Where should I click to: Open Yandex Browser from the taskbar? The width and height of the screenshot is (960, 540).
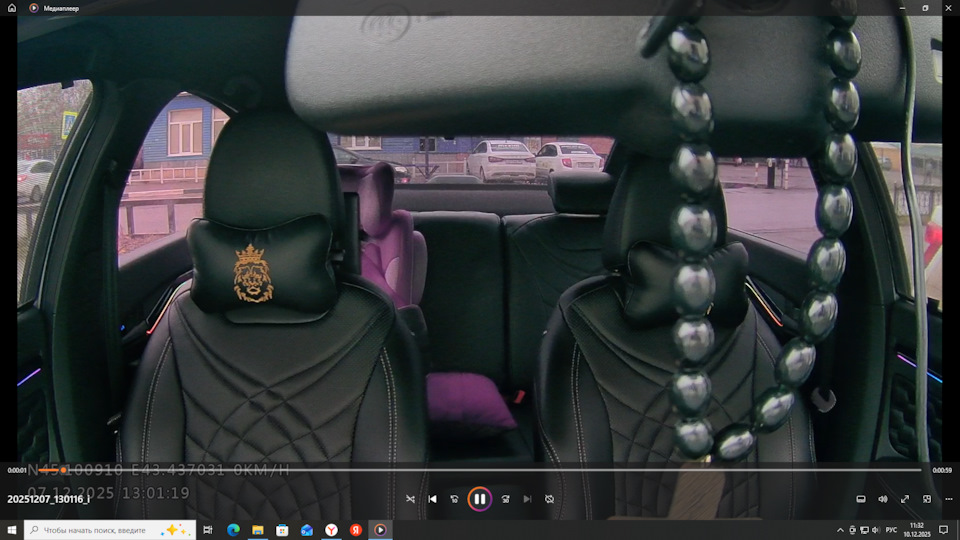pos(331,530)
